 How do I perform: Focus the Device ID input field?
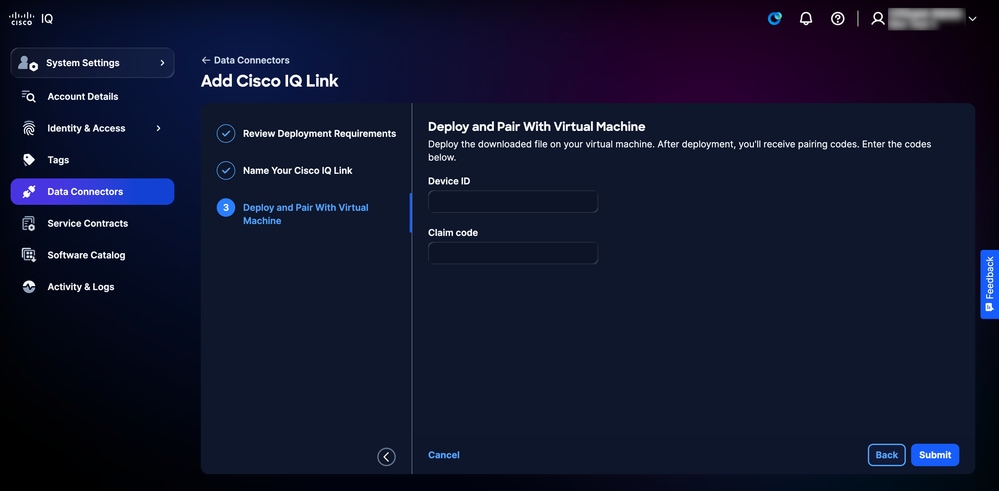point(513,202)
